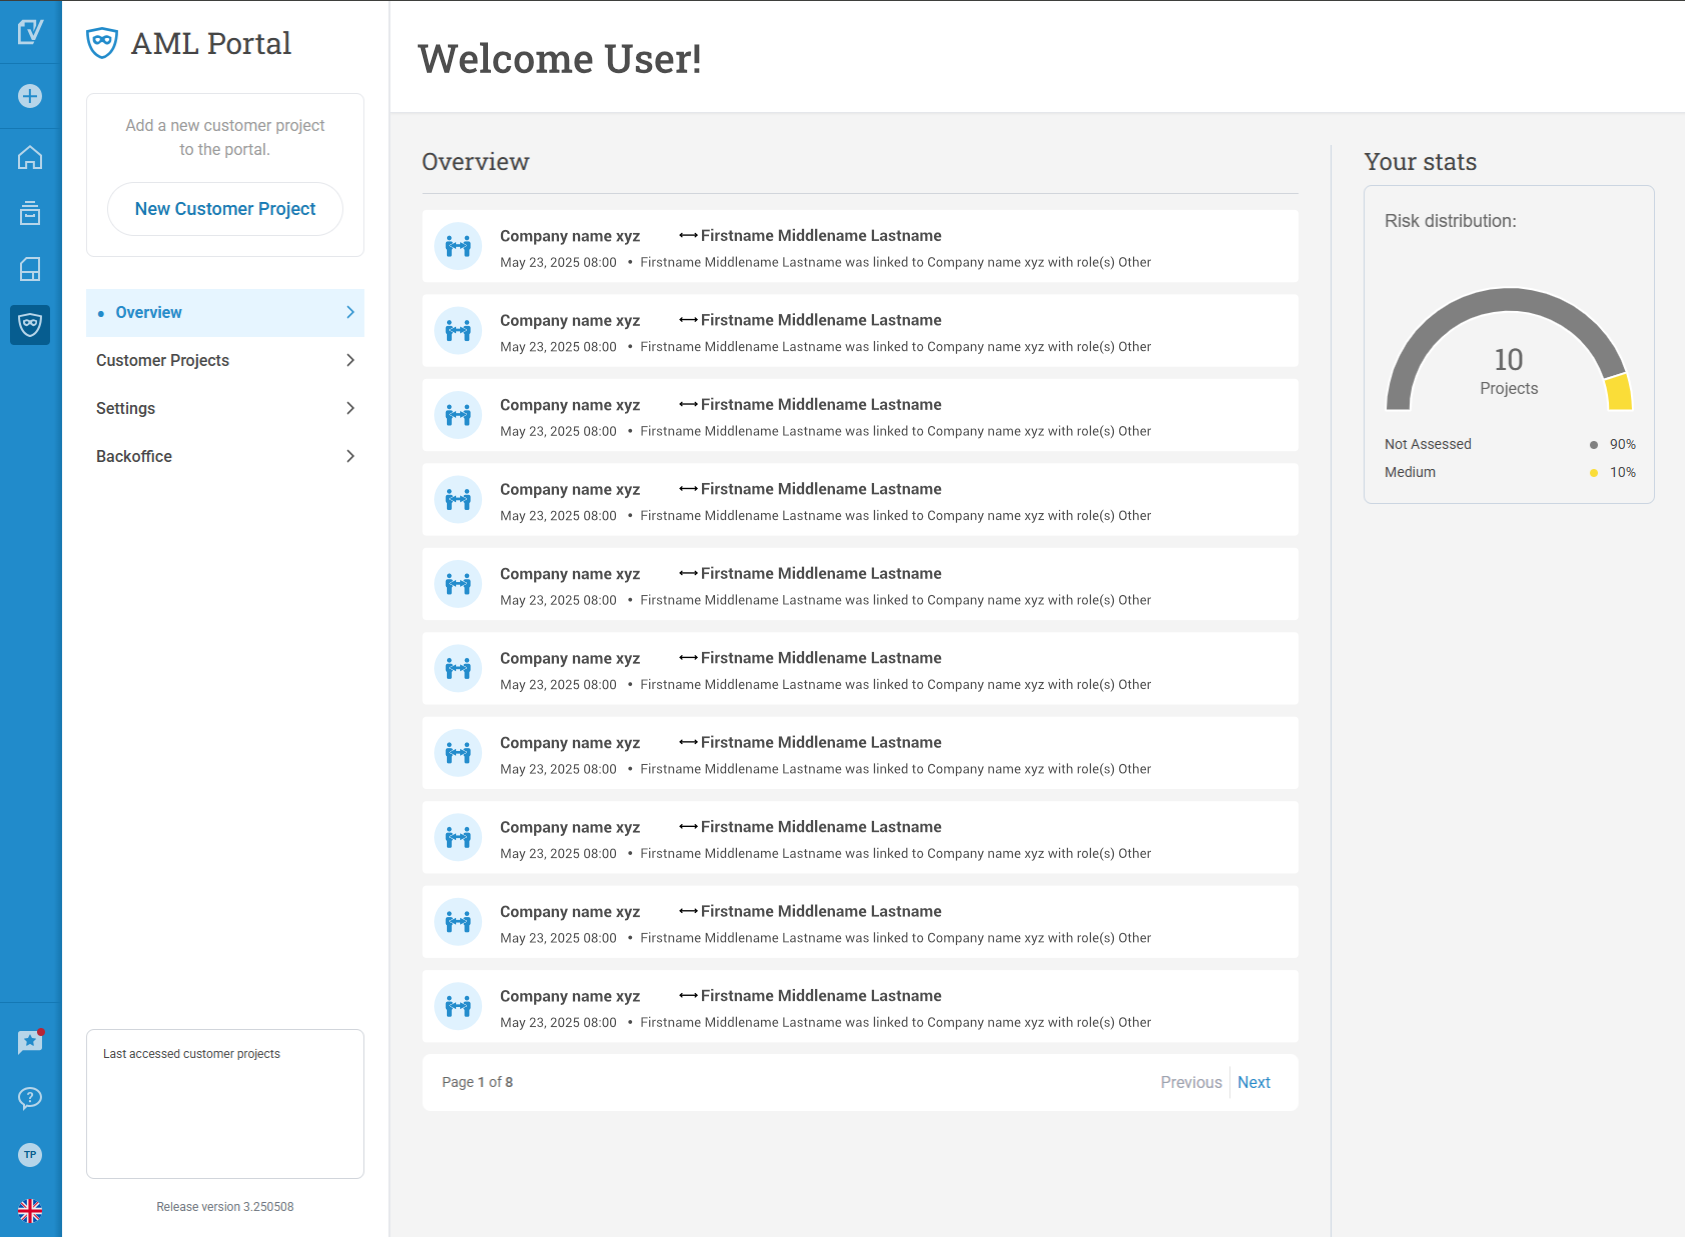1685x1237 pixels.
Task: Click the Previous page link
Action: 1191,1082
